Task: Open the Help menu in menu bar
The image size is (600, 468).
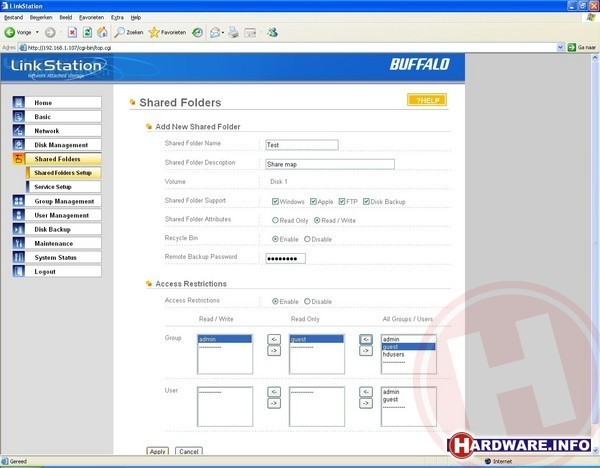Action: pyautogui.click(x=136, y=18)
